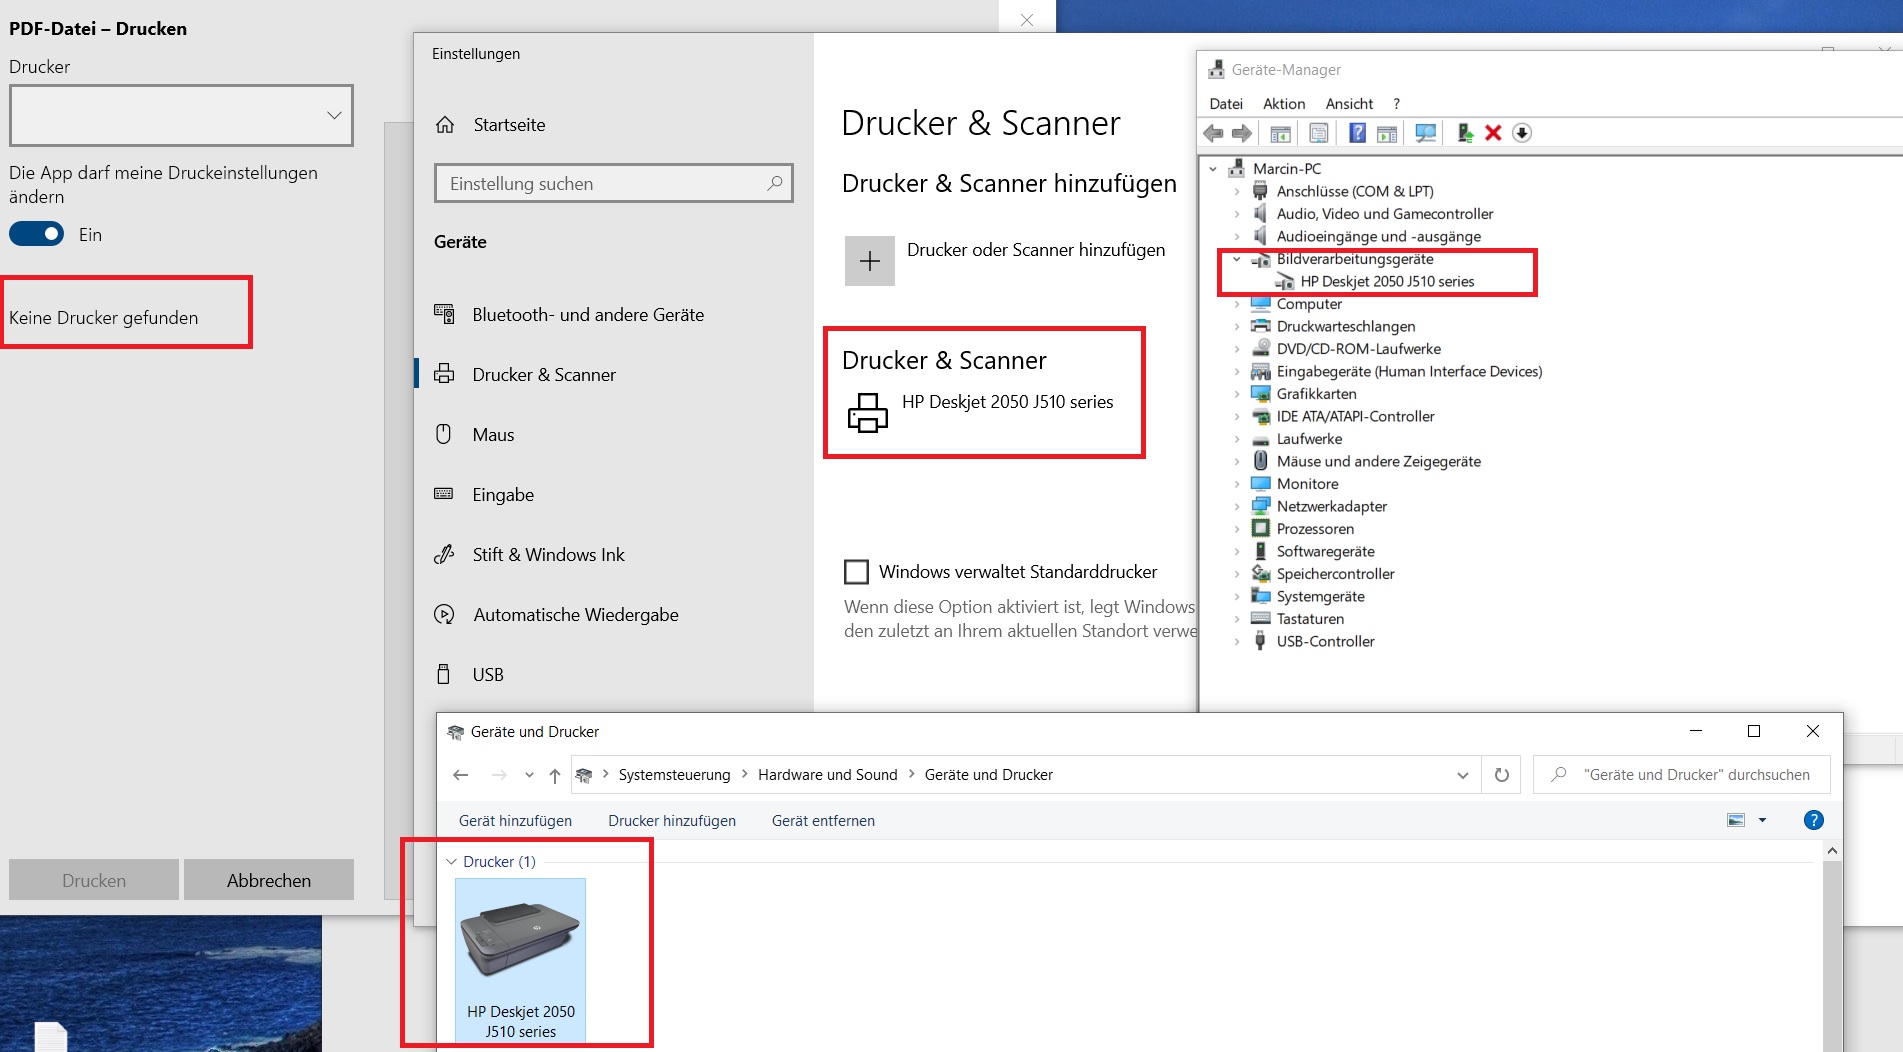Click Grafikkarten icon in device tree
1903x1052 pixels.
click(1260, 394)
